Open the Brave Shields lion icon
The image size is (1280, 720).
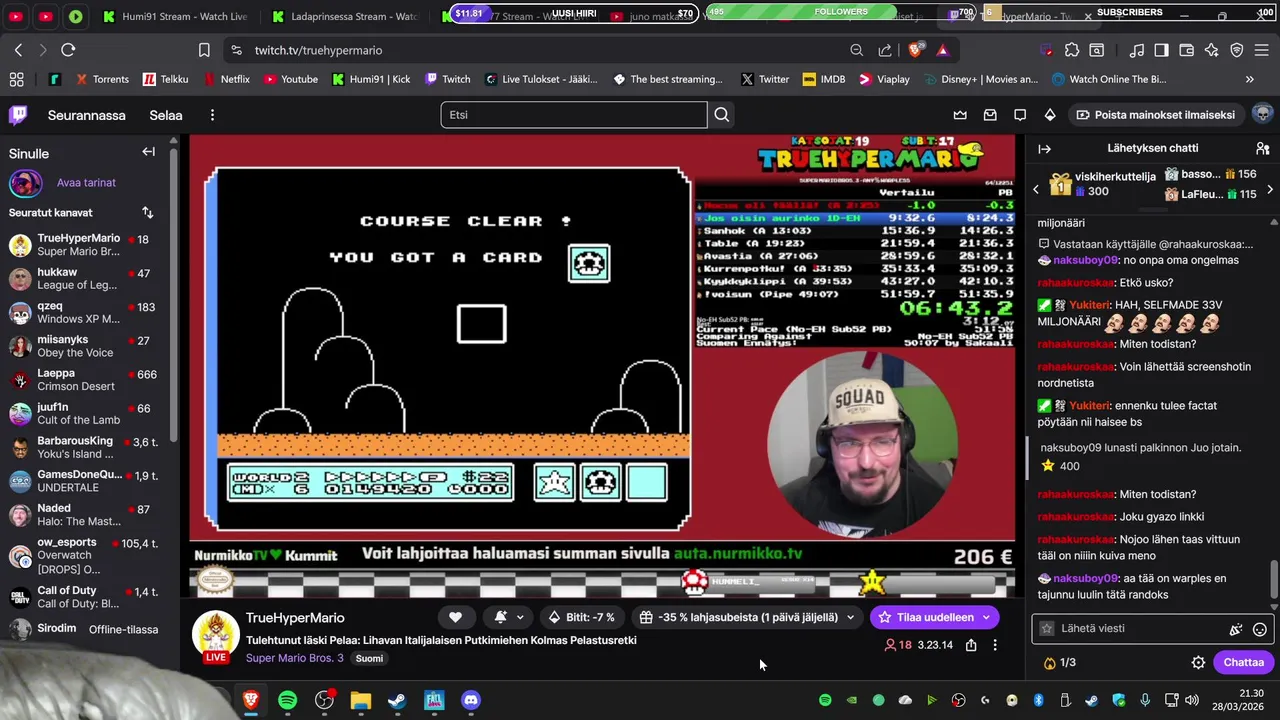[915, 50]
